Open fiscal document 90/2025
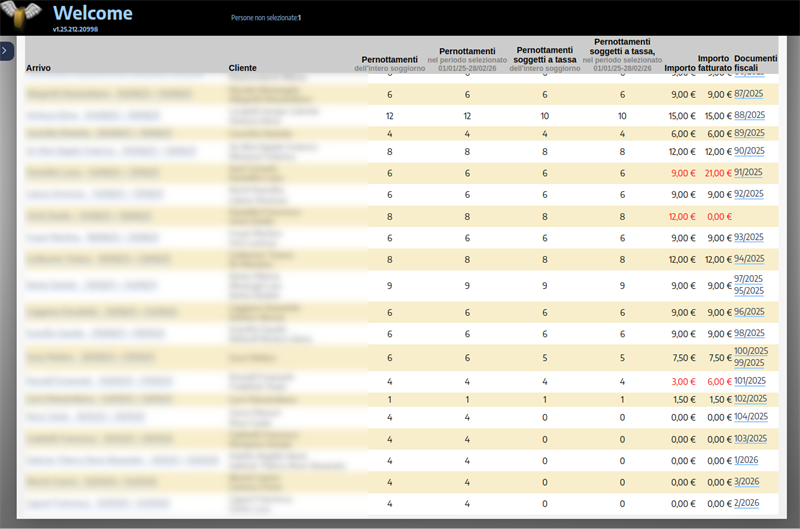Image resolution: width=800 pixels, height=529 pixels. point(749,151)
